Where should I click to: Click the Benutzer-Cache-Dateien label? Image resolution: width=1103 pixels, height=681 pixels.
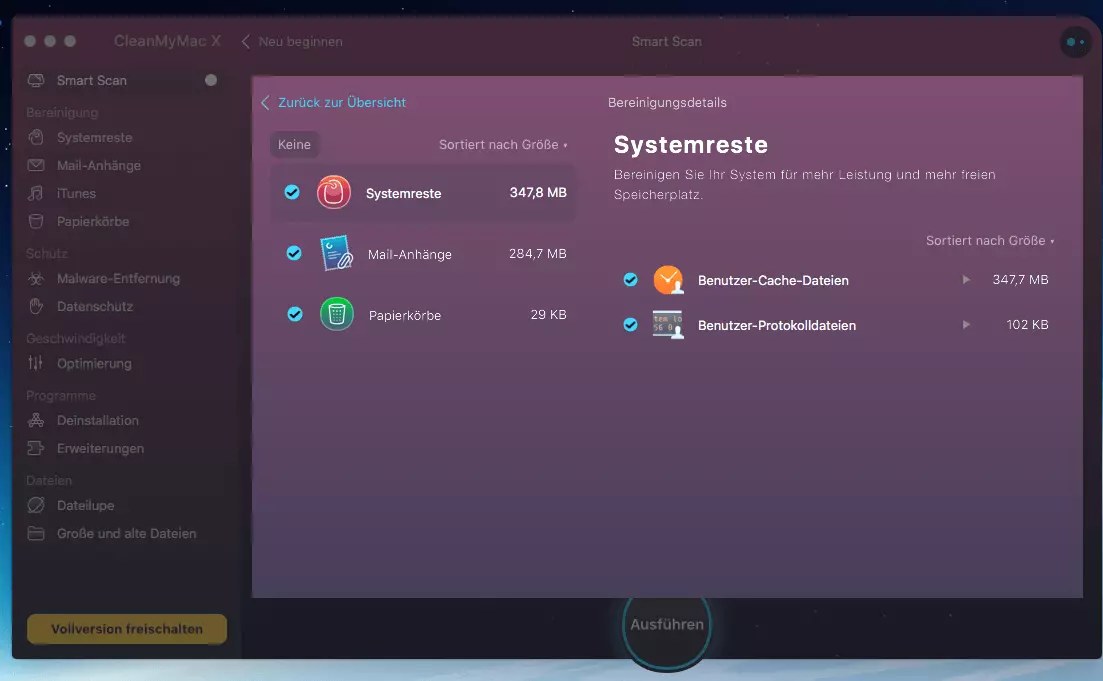773,280
